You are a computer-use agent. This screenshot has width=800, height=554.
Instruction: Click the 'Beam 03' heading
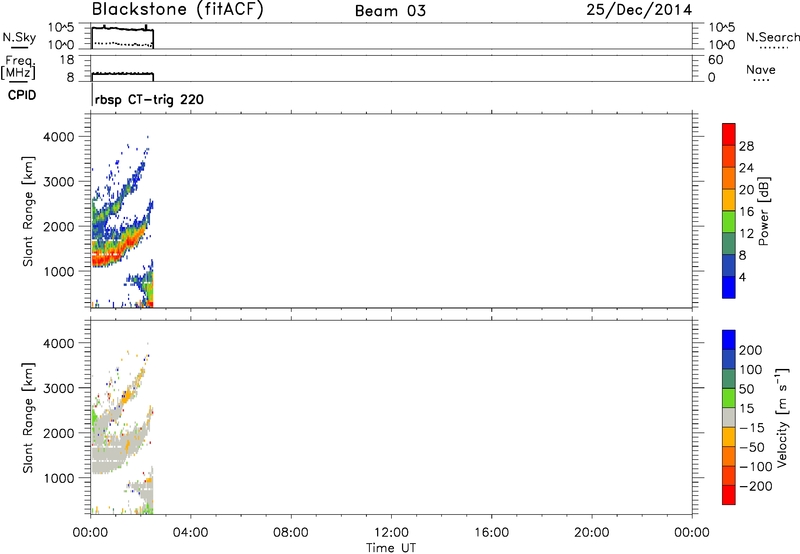coord(390,11)
